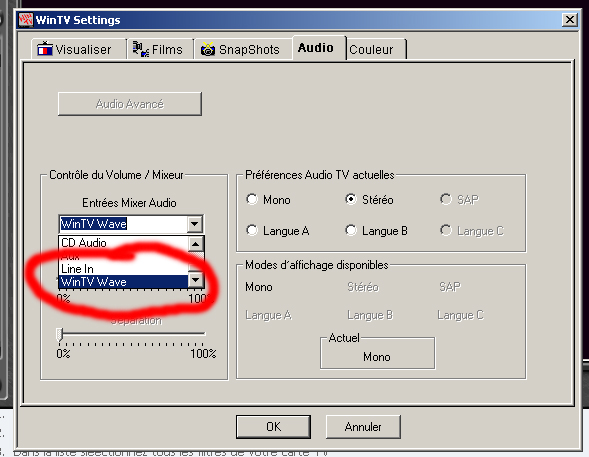Screen dimensions: 589x457
Task: Click the list scroll down arrow
Action: coord(196,280)
